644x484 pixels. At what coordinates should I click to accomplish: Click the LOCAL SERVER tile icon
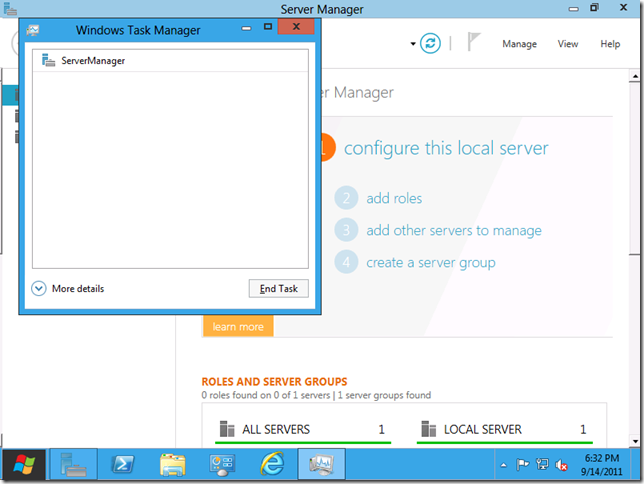(428, 429)
